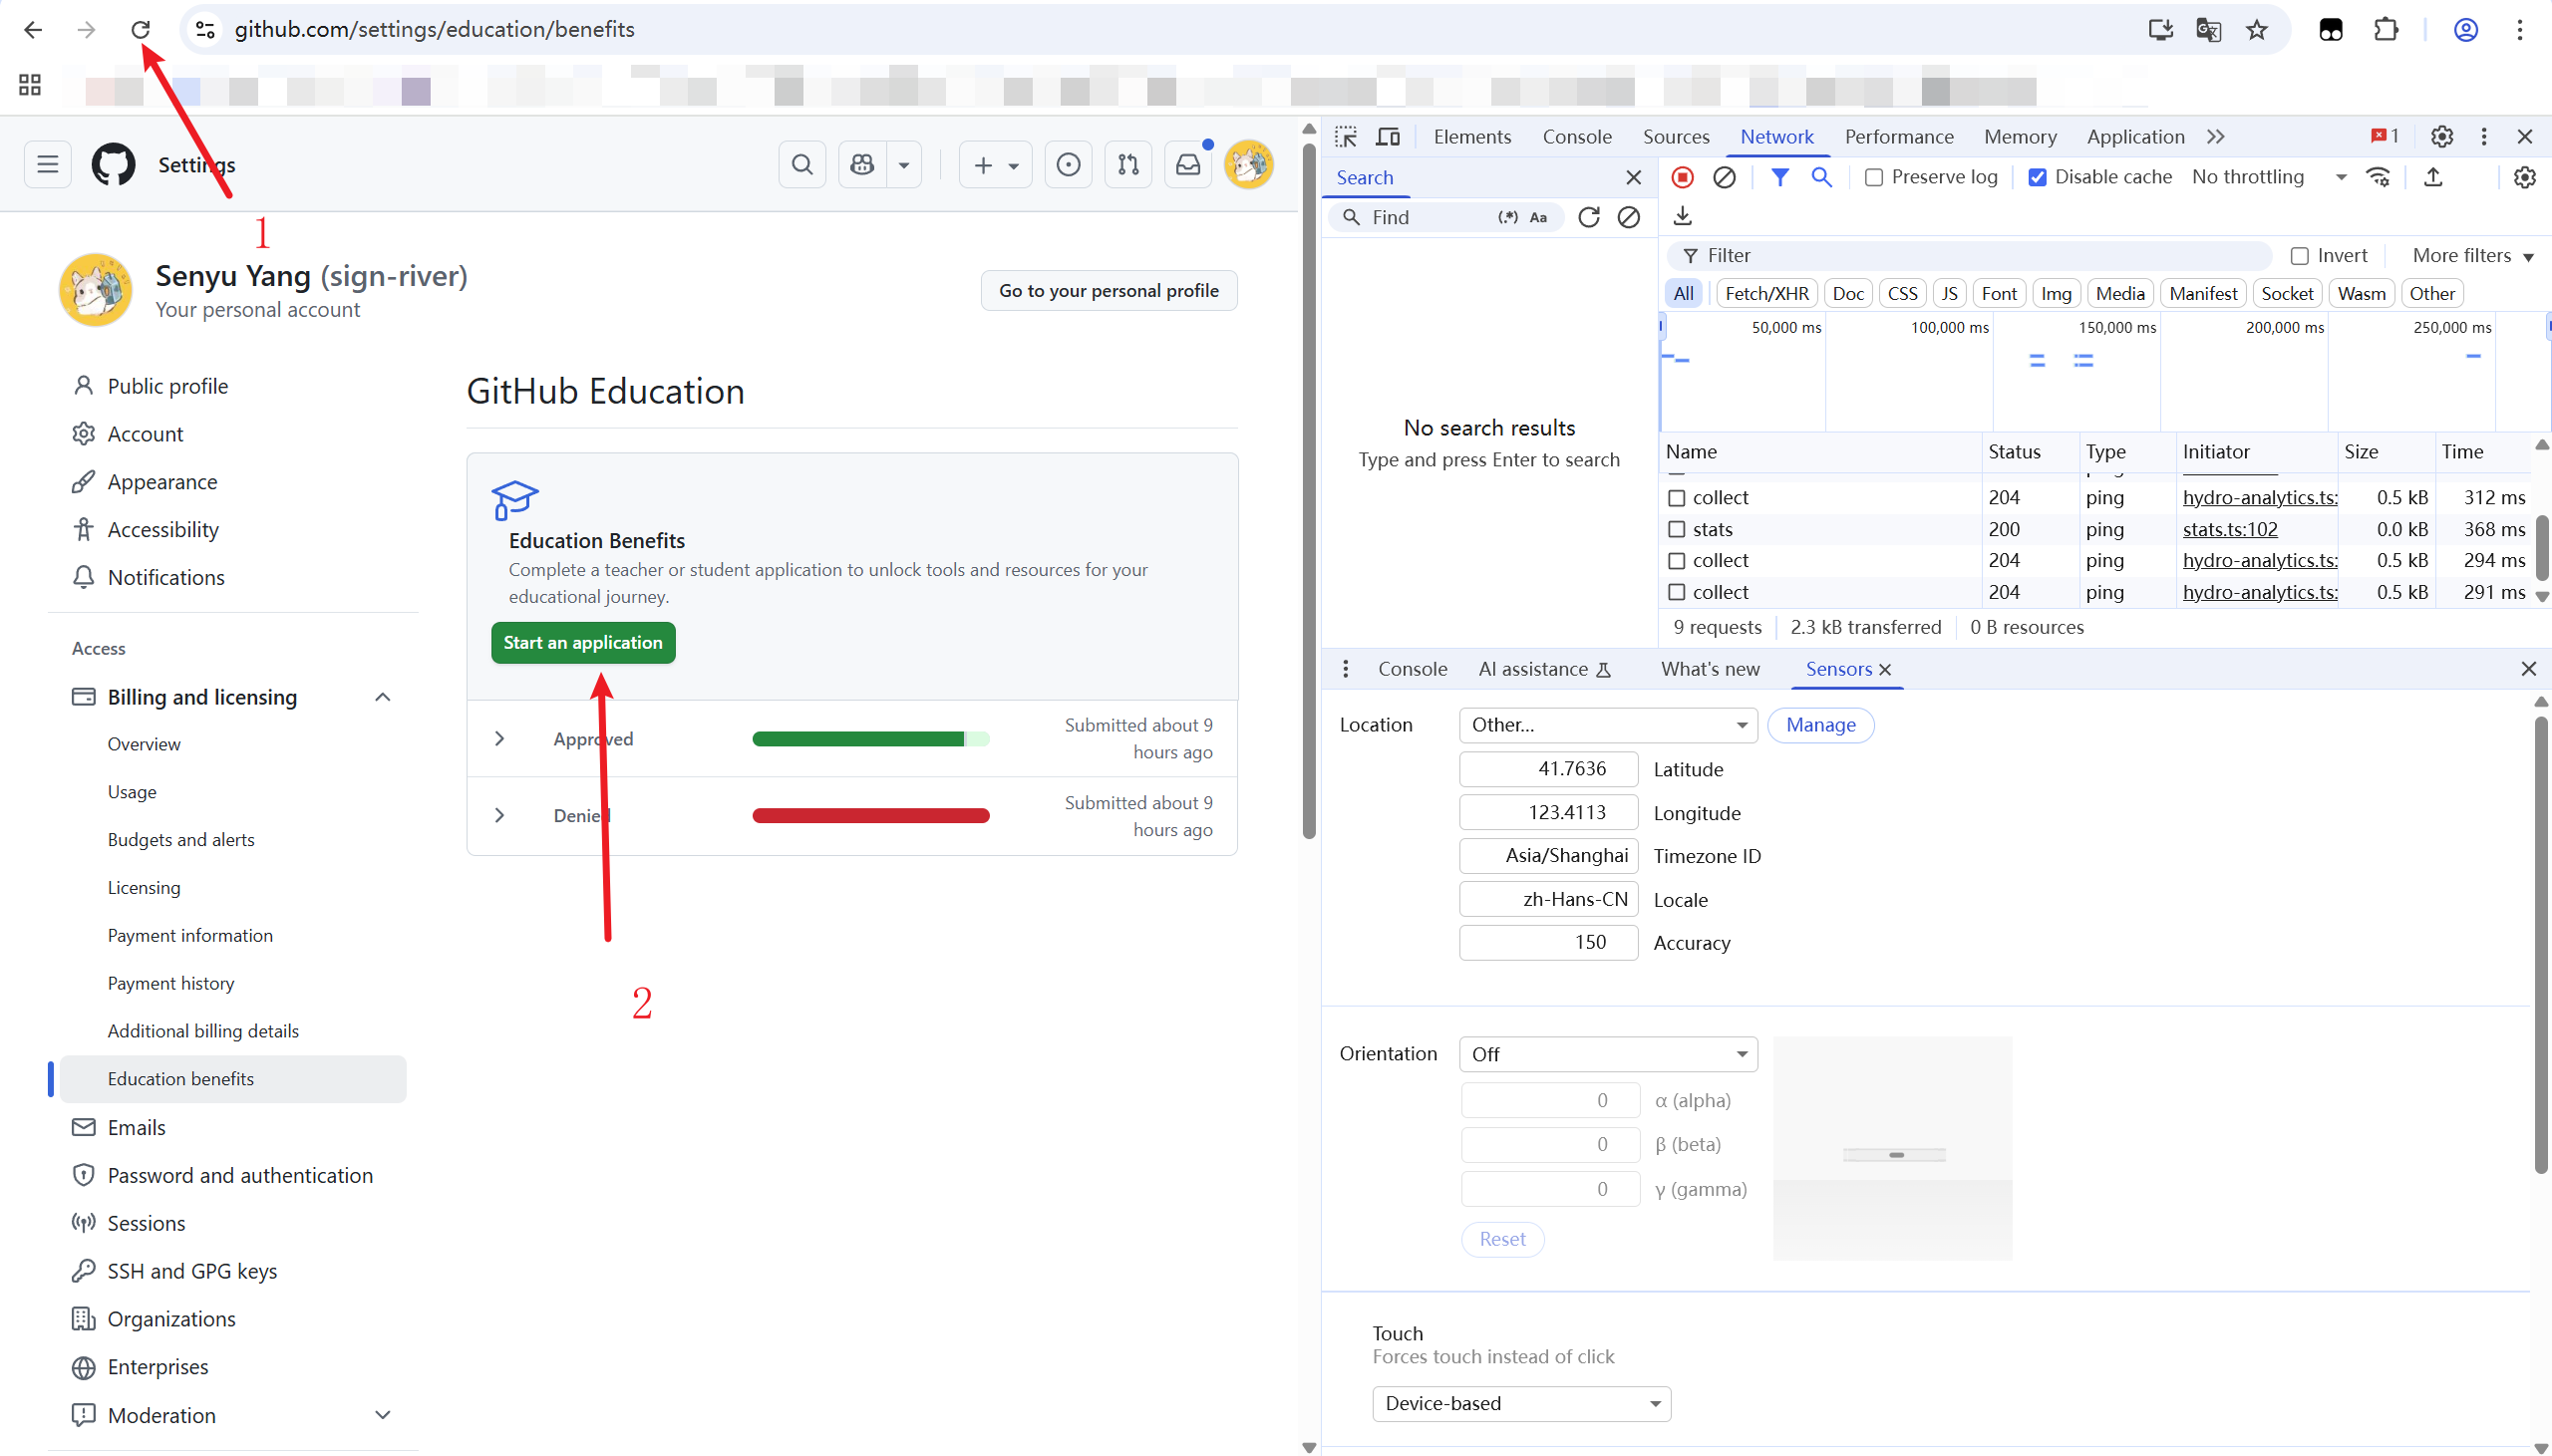The height and width of the screenshot is (1456, 2552).
Task: Go back with the browser back arrow
Action: tap(33, 30)
